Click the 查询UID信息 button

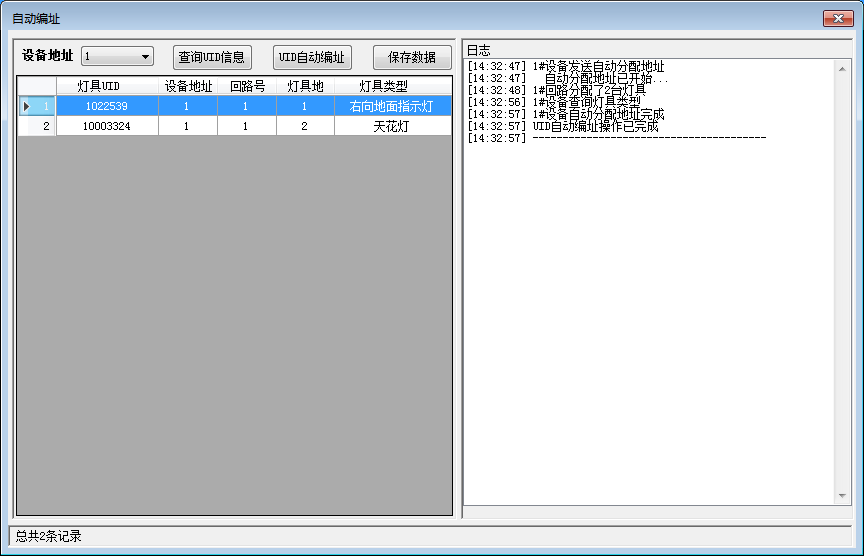211,57
